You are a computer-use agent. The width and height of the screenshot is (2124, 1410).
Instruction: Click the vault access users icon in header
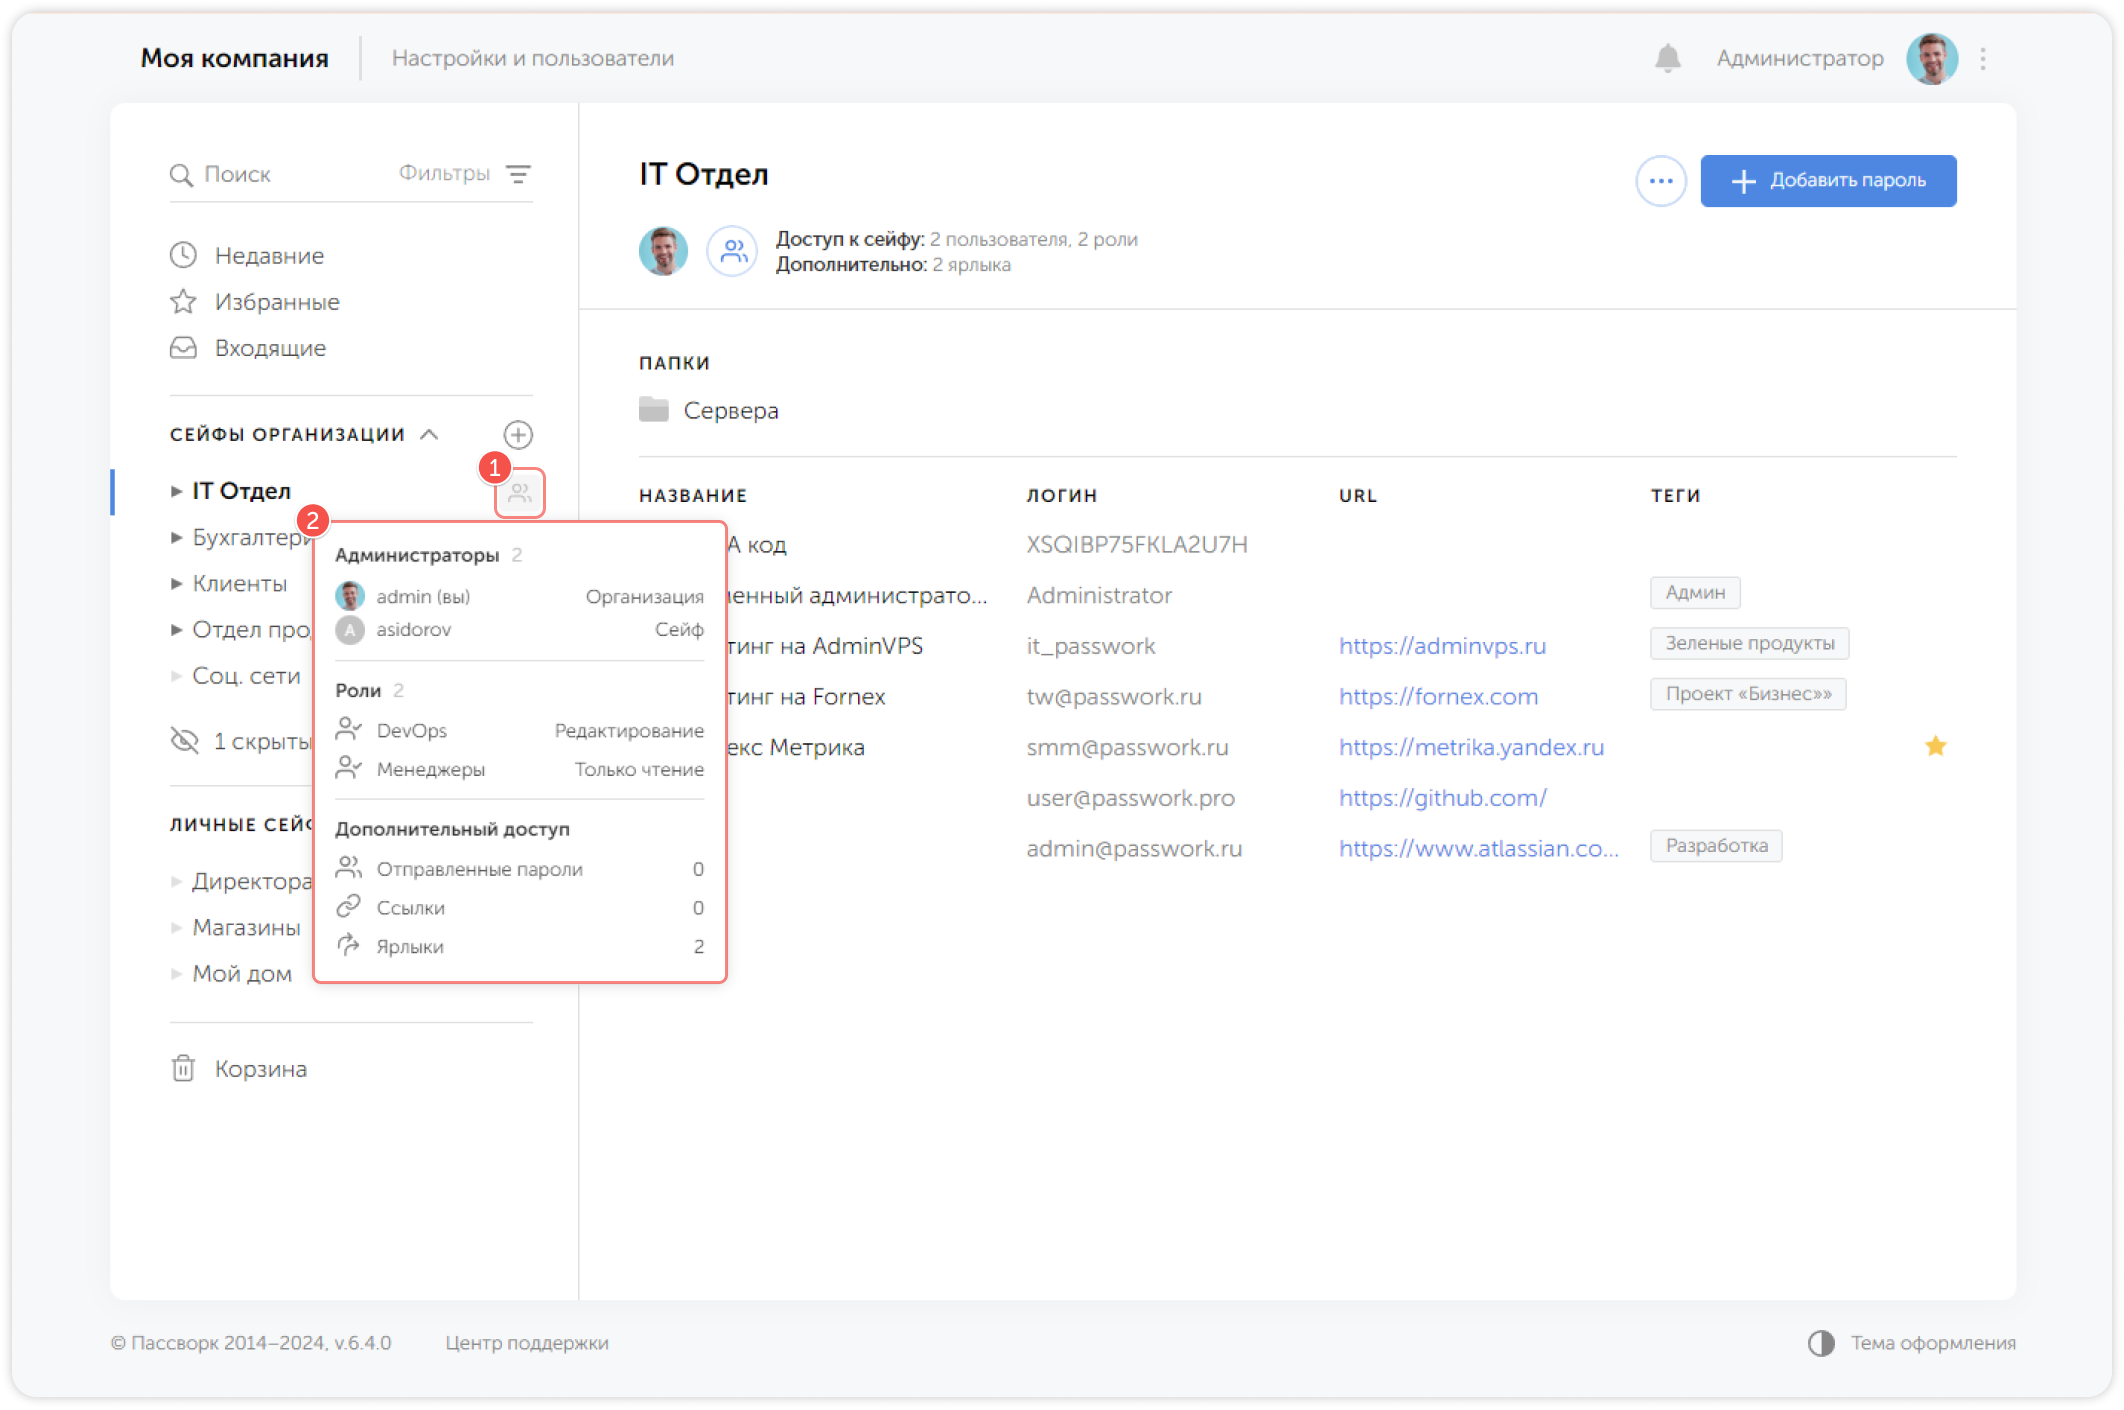pos(733,251)
